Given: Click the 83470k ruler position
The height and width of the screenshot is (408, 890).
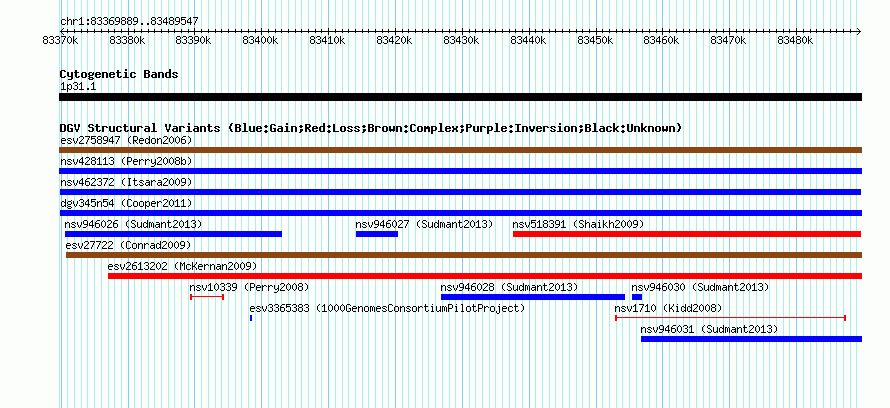Looking at the screenshot, I should (x=729, y=40).
